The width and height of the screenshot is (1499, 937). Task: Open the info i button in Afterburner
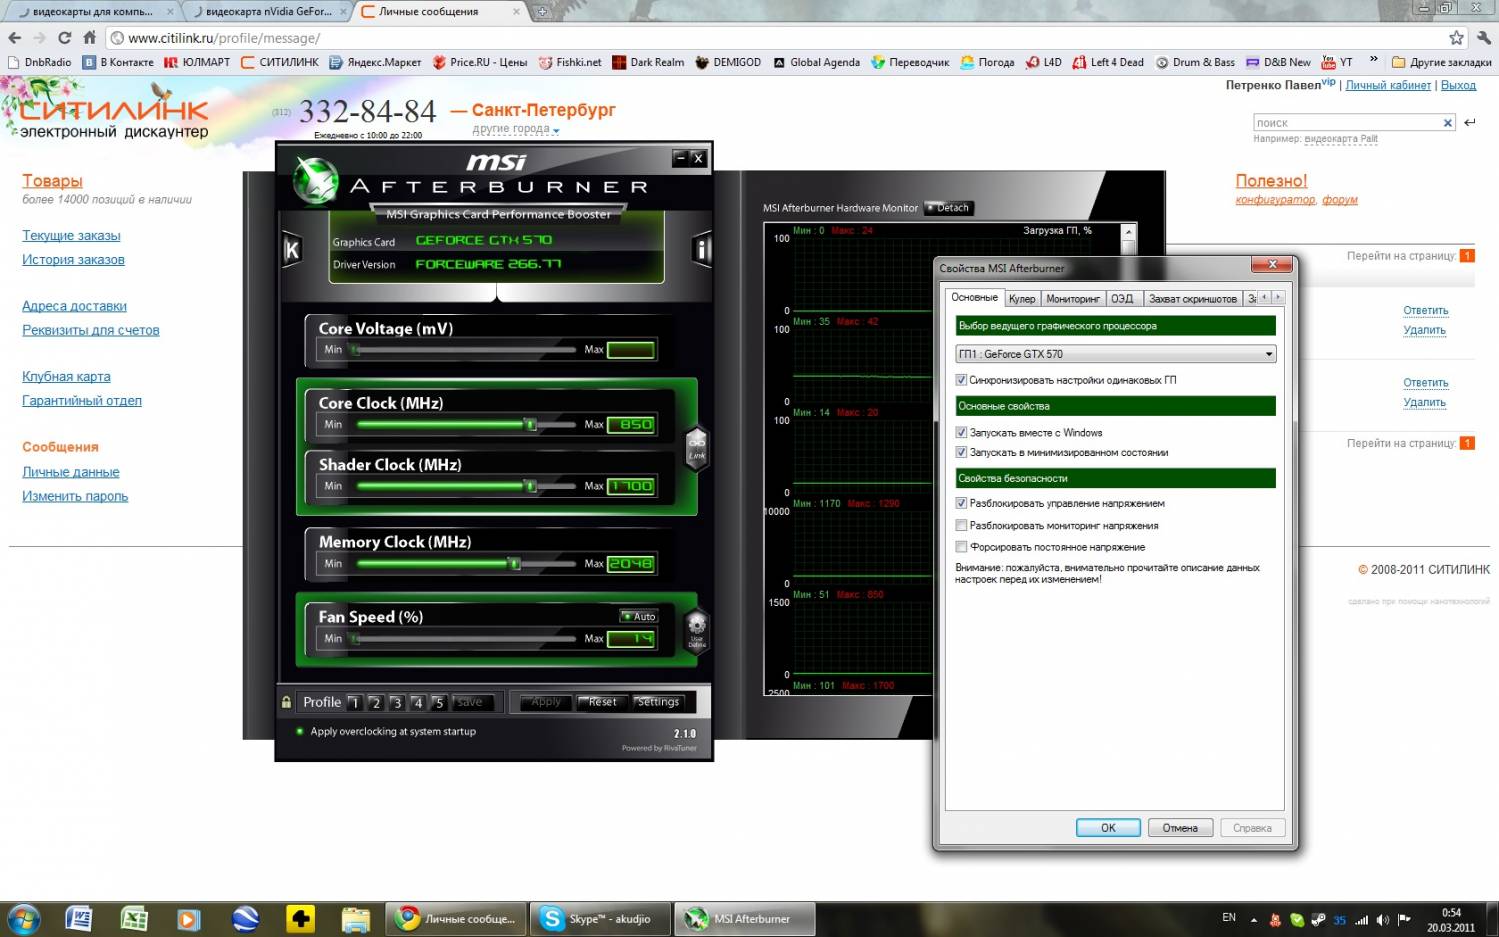pos(702,250)
